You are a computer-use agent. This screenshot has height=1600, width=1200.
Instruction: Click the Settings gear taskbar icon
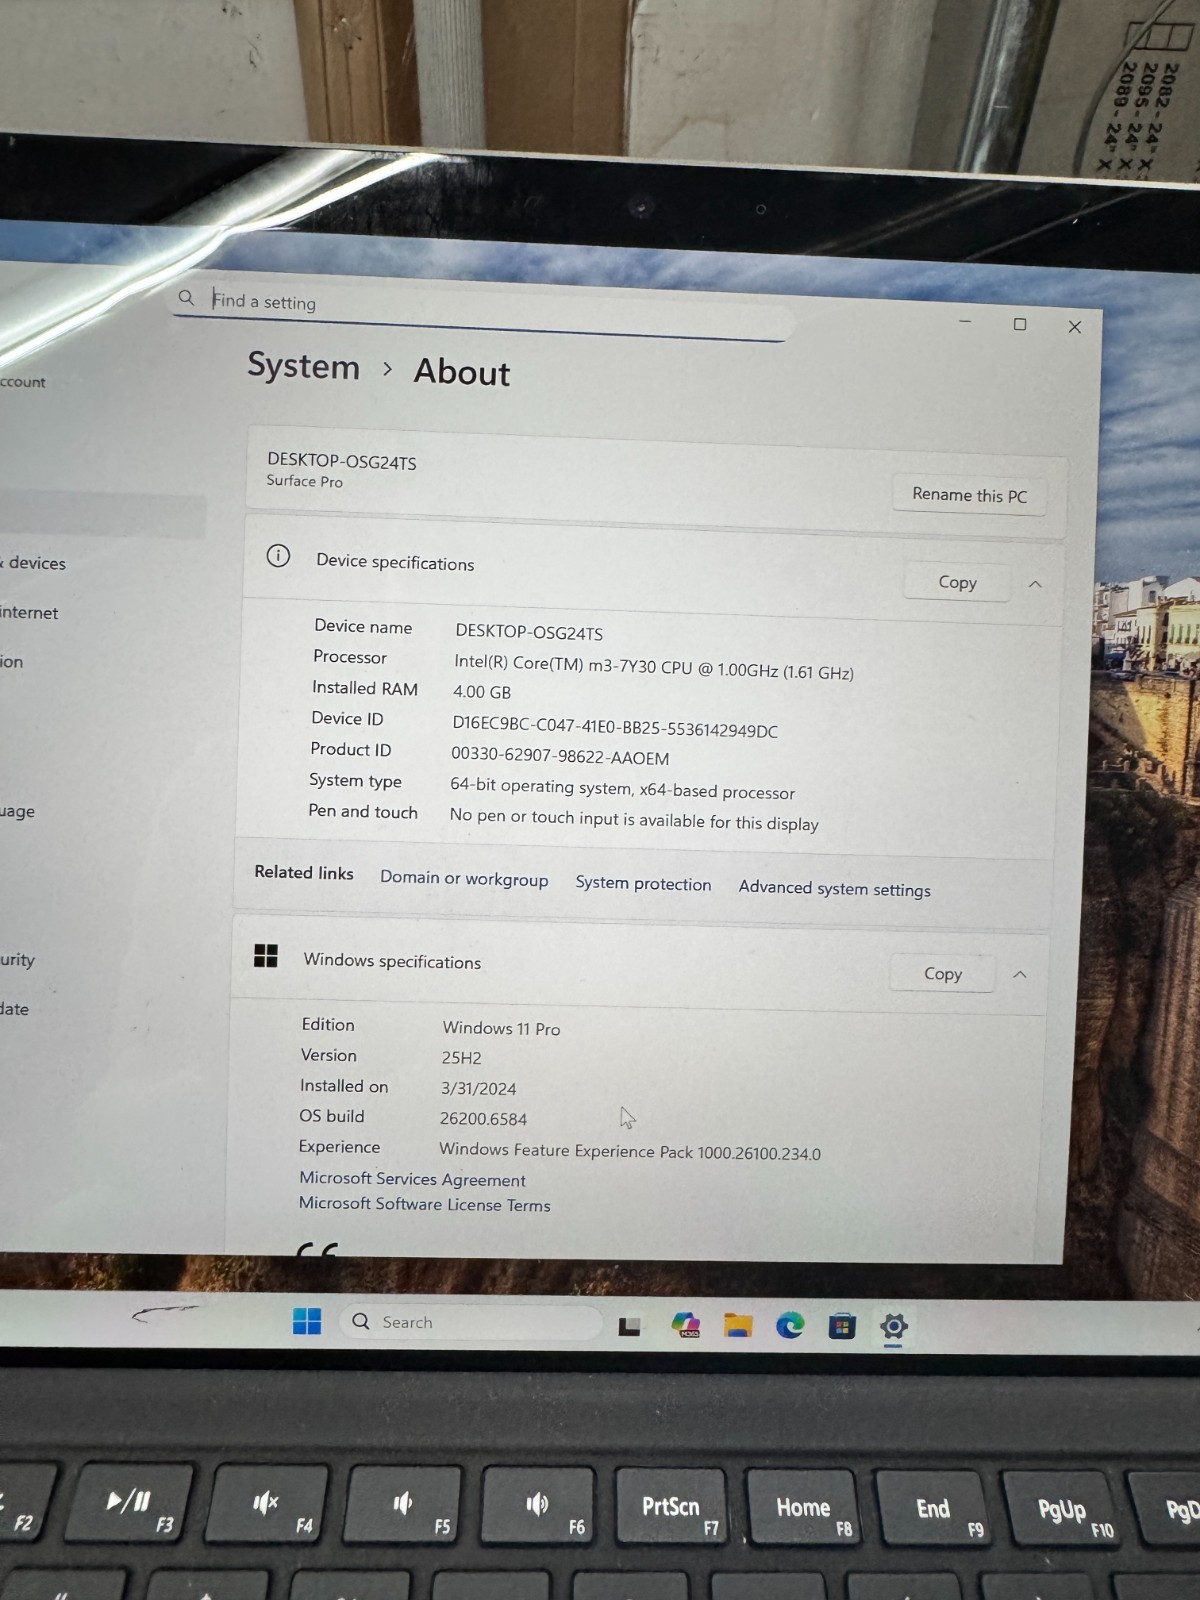(x=894, y=1327)
